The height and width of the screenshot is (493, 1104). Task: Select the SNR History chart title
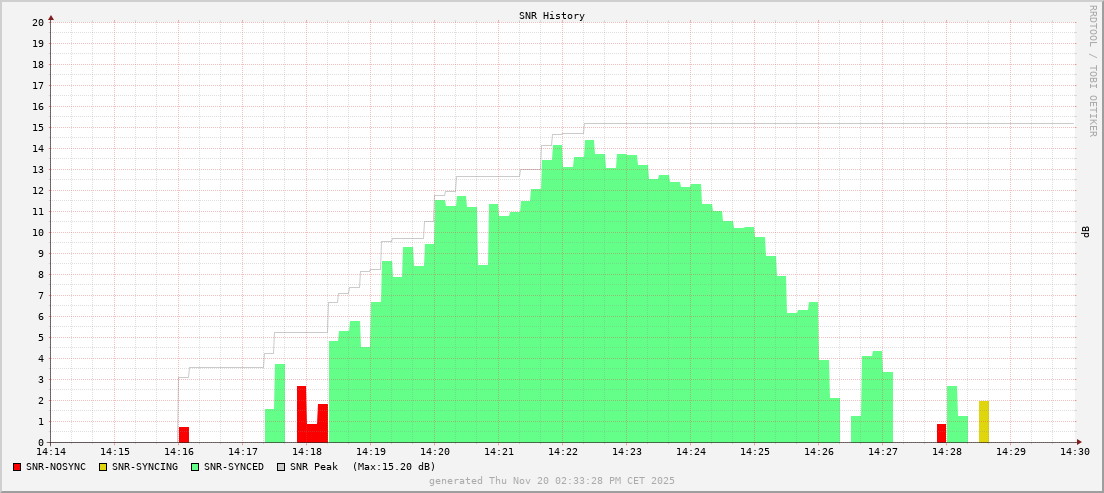click(552, 16)
